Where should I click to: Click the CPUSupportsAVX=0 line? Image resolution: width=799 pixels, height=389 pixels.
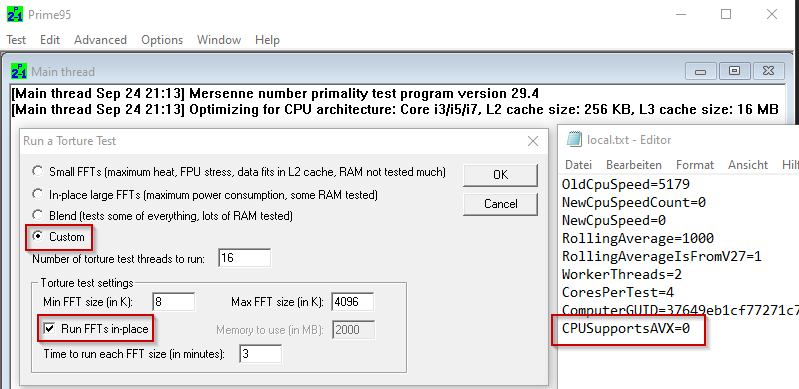626,329
